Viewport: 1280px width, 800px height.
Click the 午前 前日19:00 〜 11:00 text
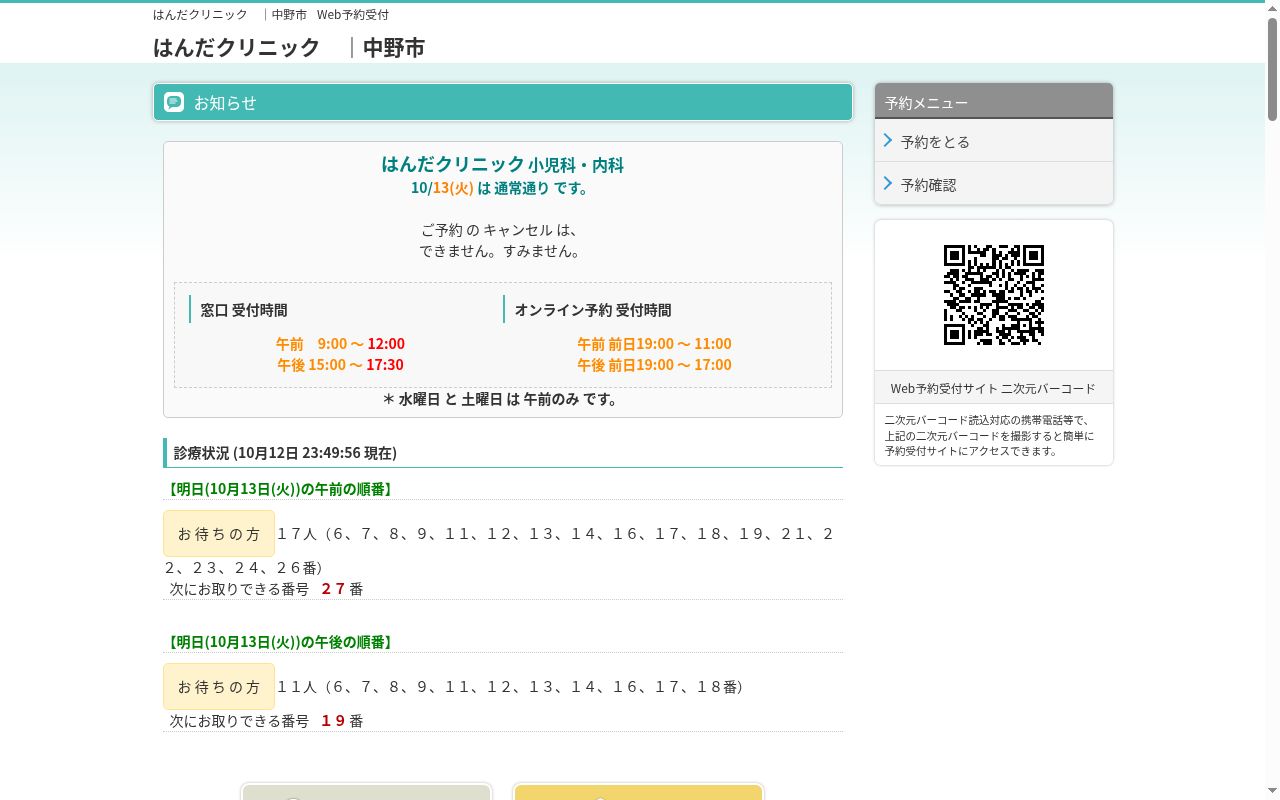[654, 343]
